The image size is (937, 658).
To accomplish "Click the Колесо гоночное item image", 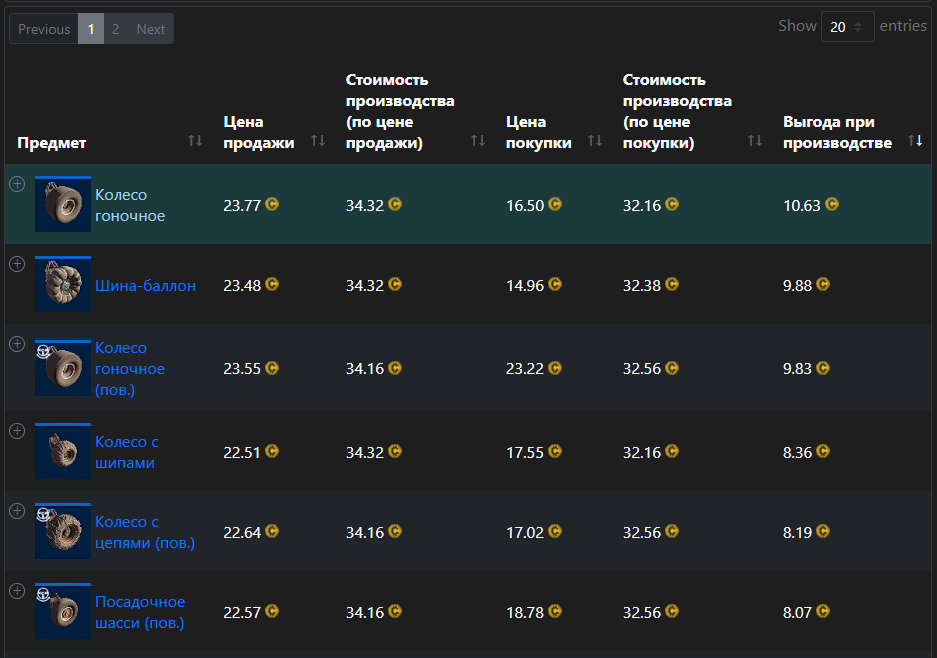I will (x=63, y=204).
